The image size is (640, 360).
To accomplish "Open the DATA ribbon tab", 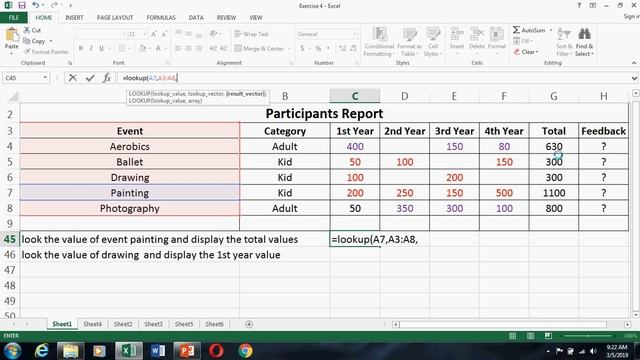I will [196, 18].
